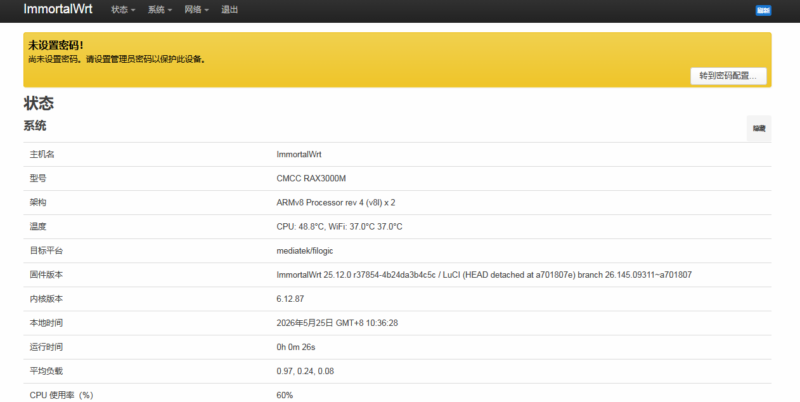Click the 平均负载 row label
The height and width of the screenshot is (402, 800).
(x=46, y=371)
